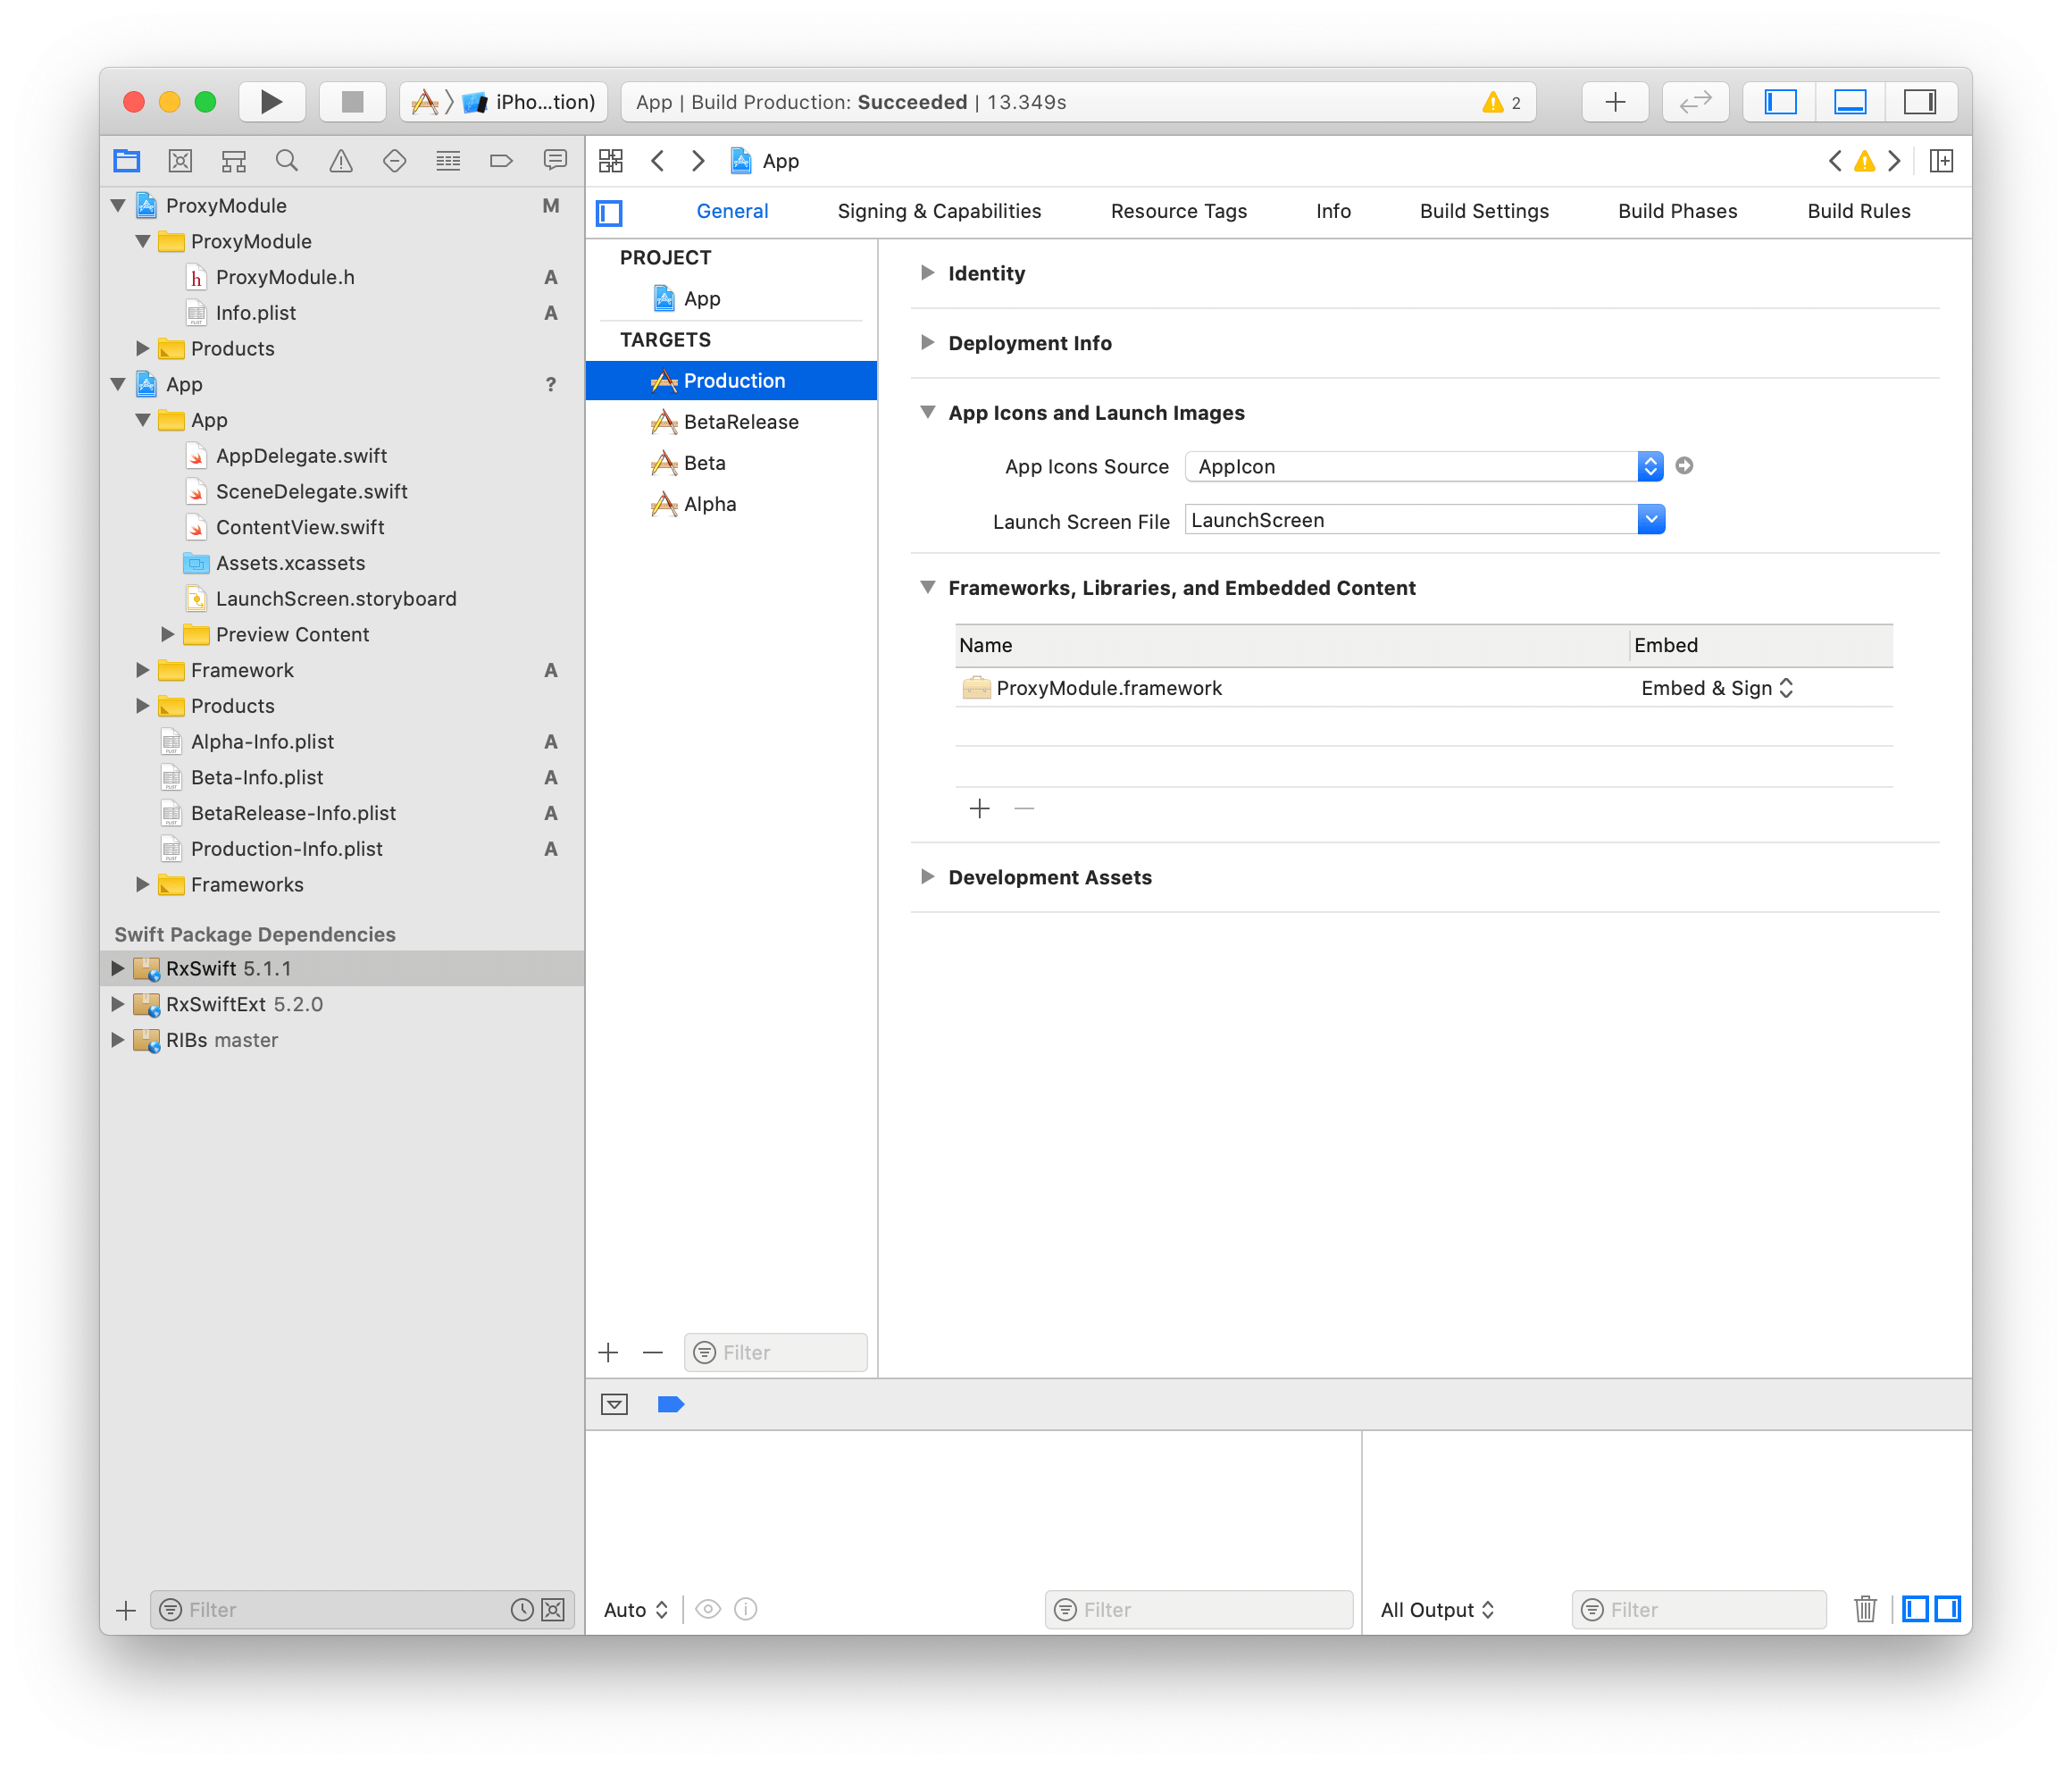Screen dimensions: 2072x1767
Task: Open the Info tab
Action: [x=1333, y=211]
